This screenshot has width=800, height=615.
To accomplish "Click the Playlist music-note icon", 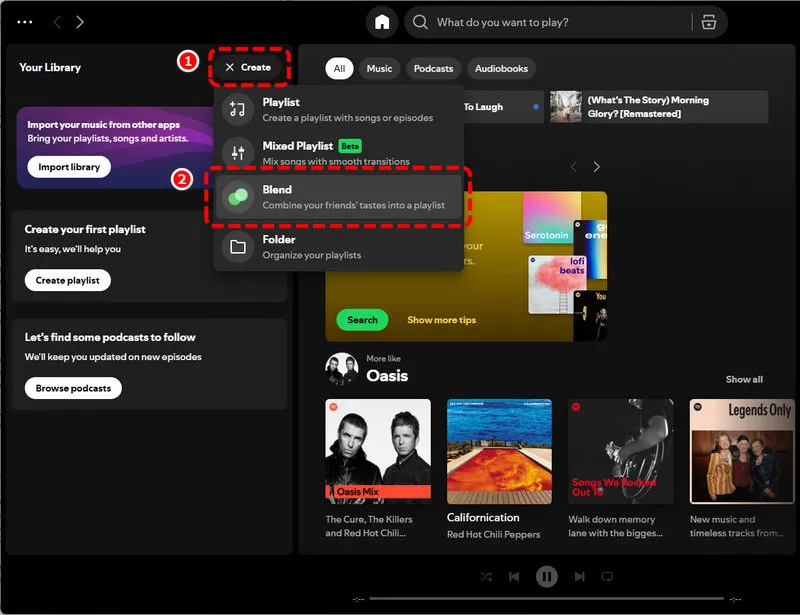I will tap(237, 109).
